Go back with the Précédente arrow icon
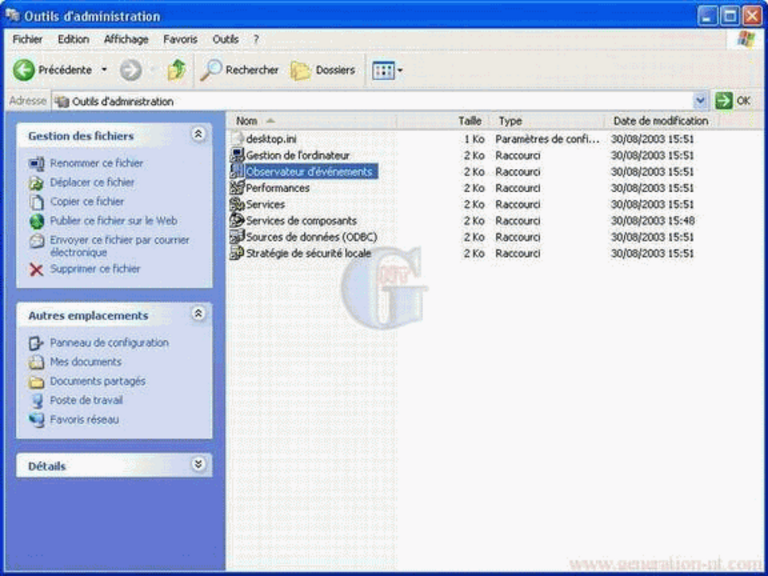Viewport: 768px width, 576px height. coord(24,70)
